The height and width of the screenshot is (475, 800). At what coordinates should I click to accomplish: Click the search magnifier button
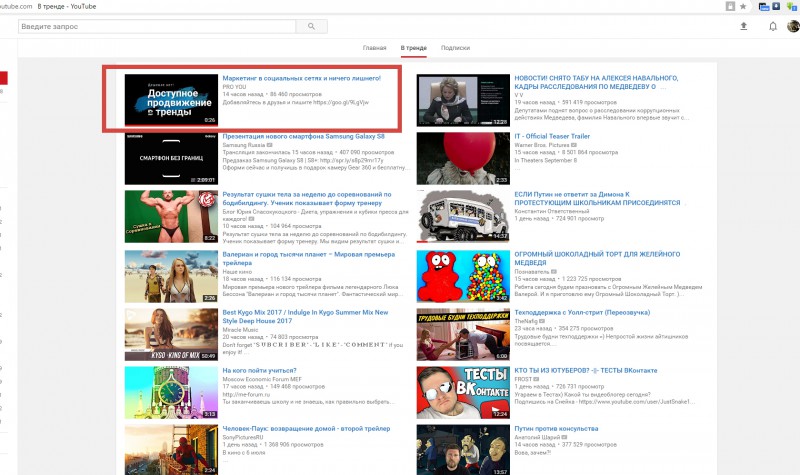[x=311, y=27]
